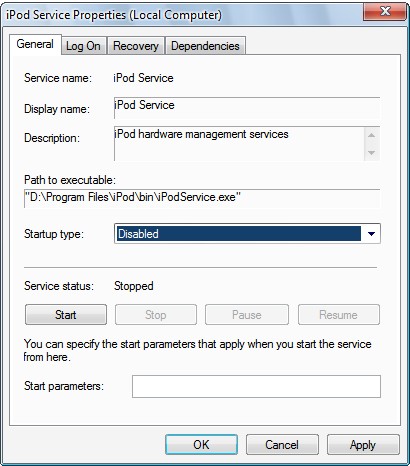410x466 pixels.
Task: Click the Description scroll down arrow
Action: click(371, 153)
